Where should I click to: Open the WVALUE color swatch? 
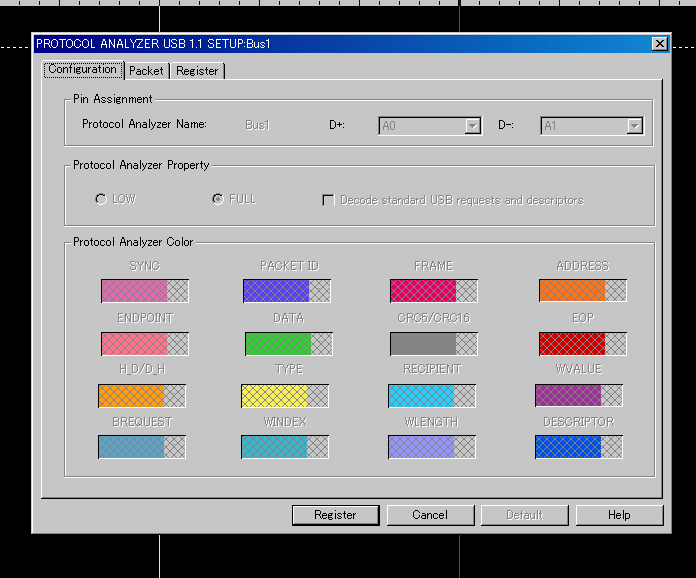point(579,396)
